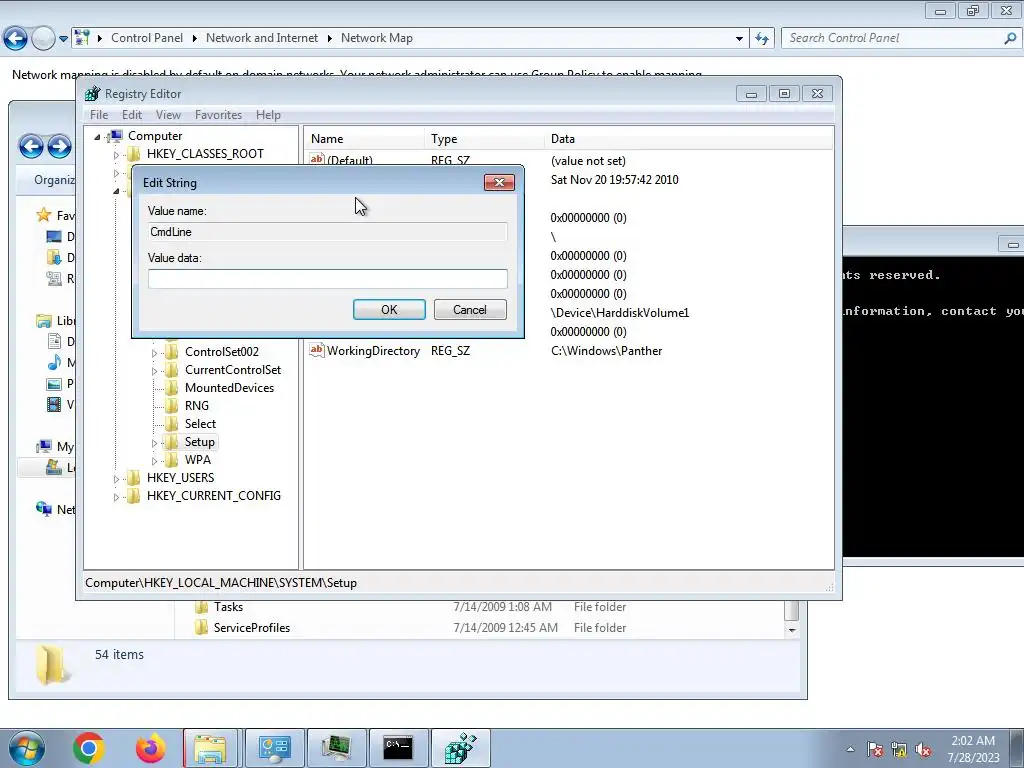Go forward in the Explorer window
The width and height of the screenshot is (1024, 768).
(59, 146)
